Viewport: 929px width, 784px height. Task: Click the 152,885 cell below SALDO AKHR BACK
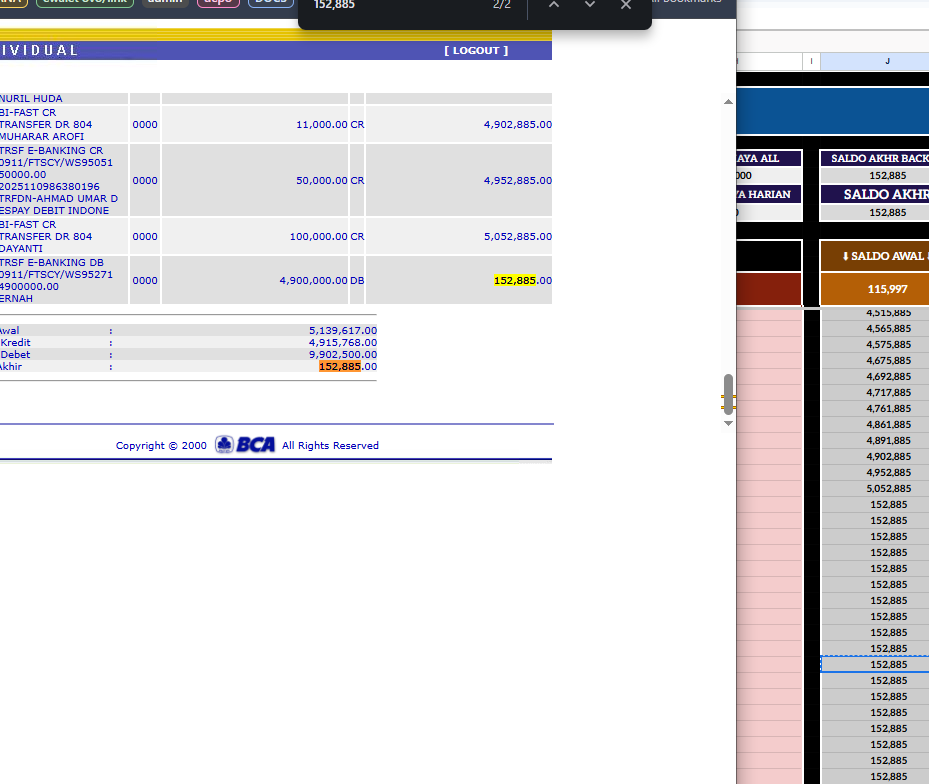874,175
